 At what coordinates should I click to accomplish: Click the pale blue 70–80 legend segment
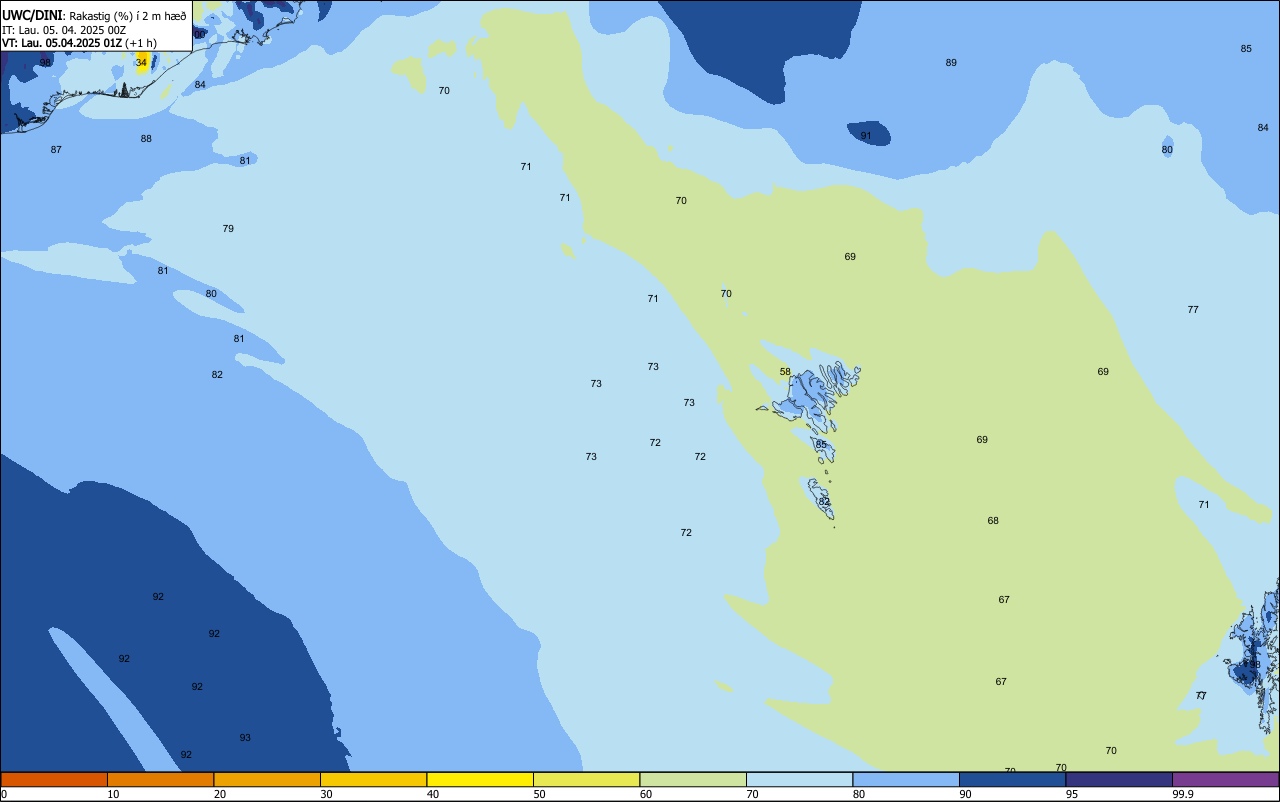(x=799, y=779)
